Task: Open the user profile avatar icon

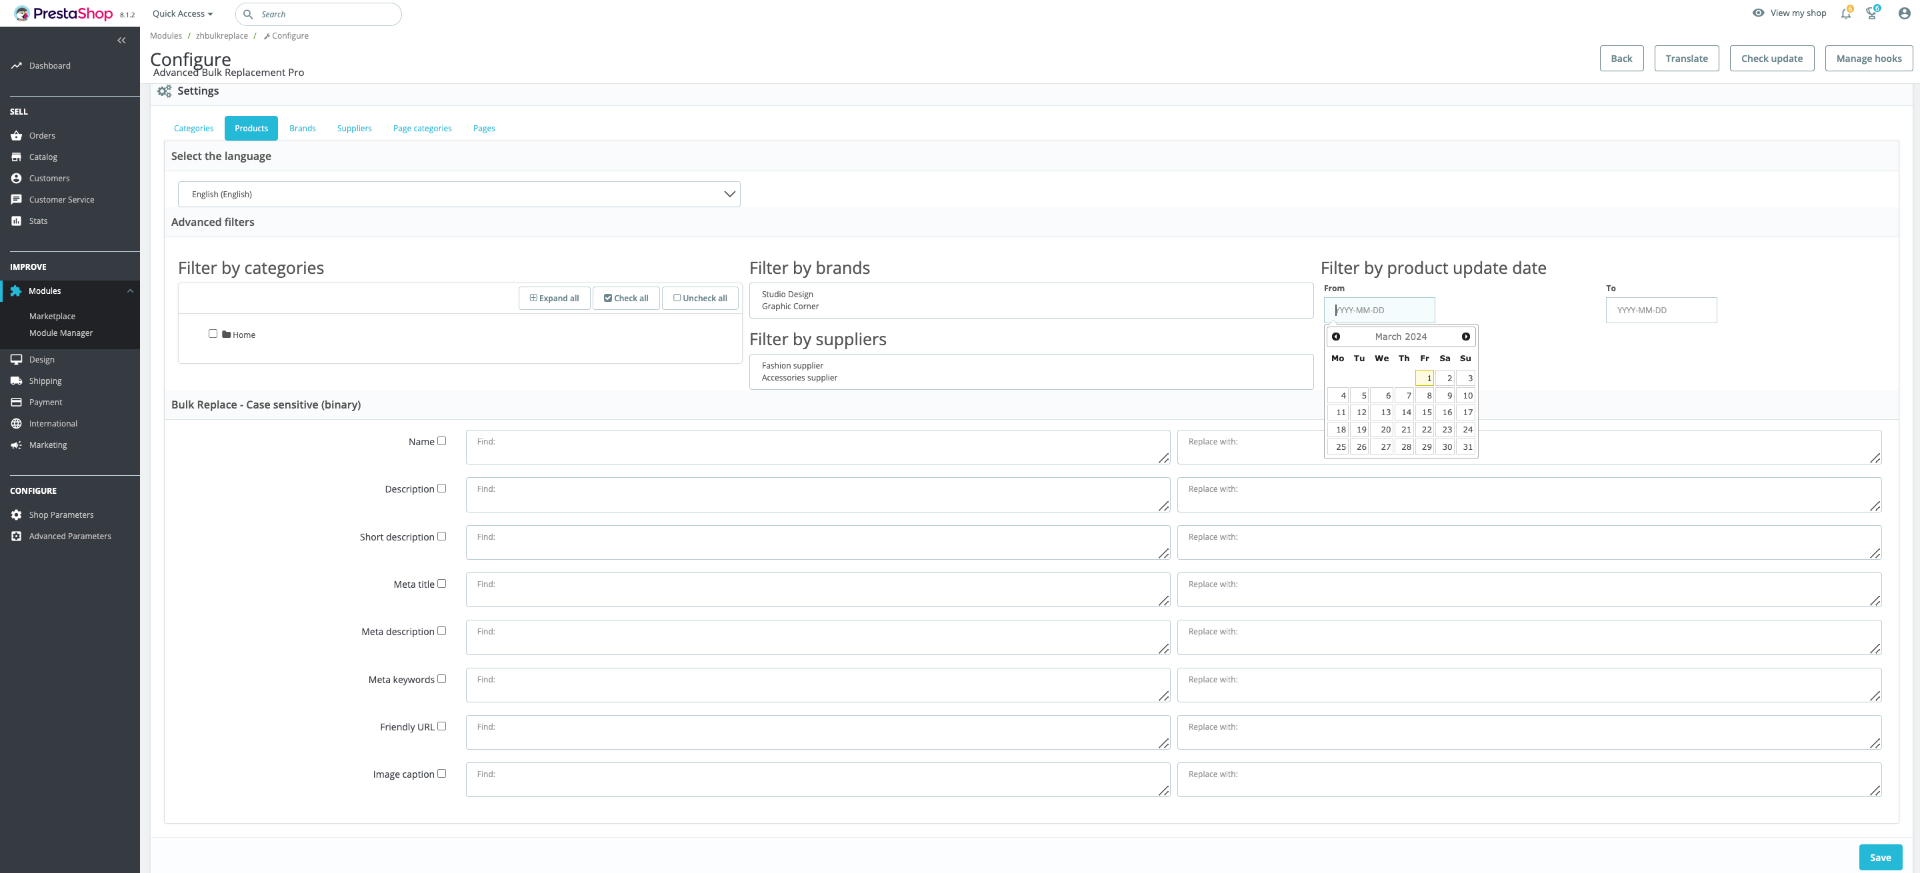Action: [x=1904, y=14]
